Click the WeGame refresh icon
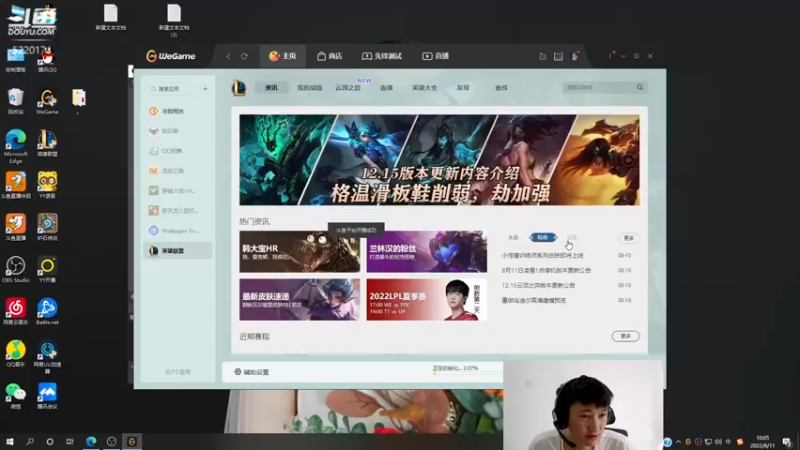This screenshot has height=450, width=800. pos(244,56)
